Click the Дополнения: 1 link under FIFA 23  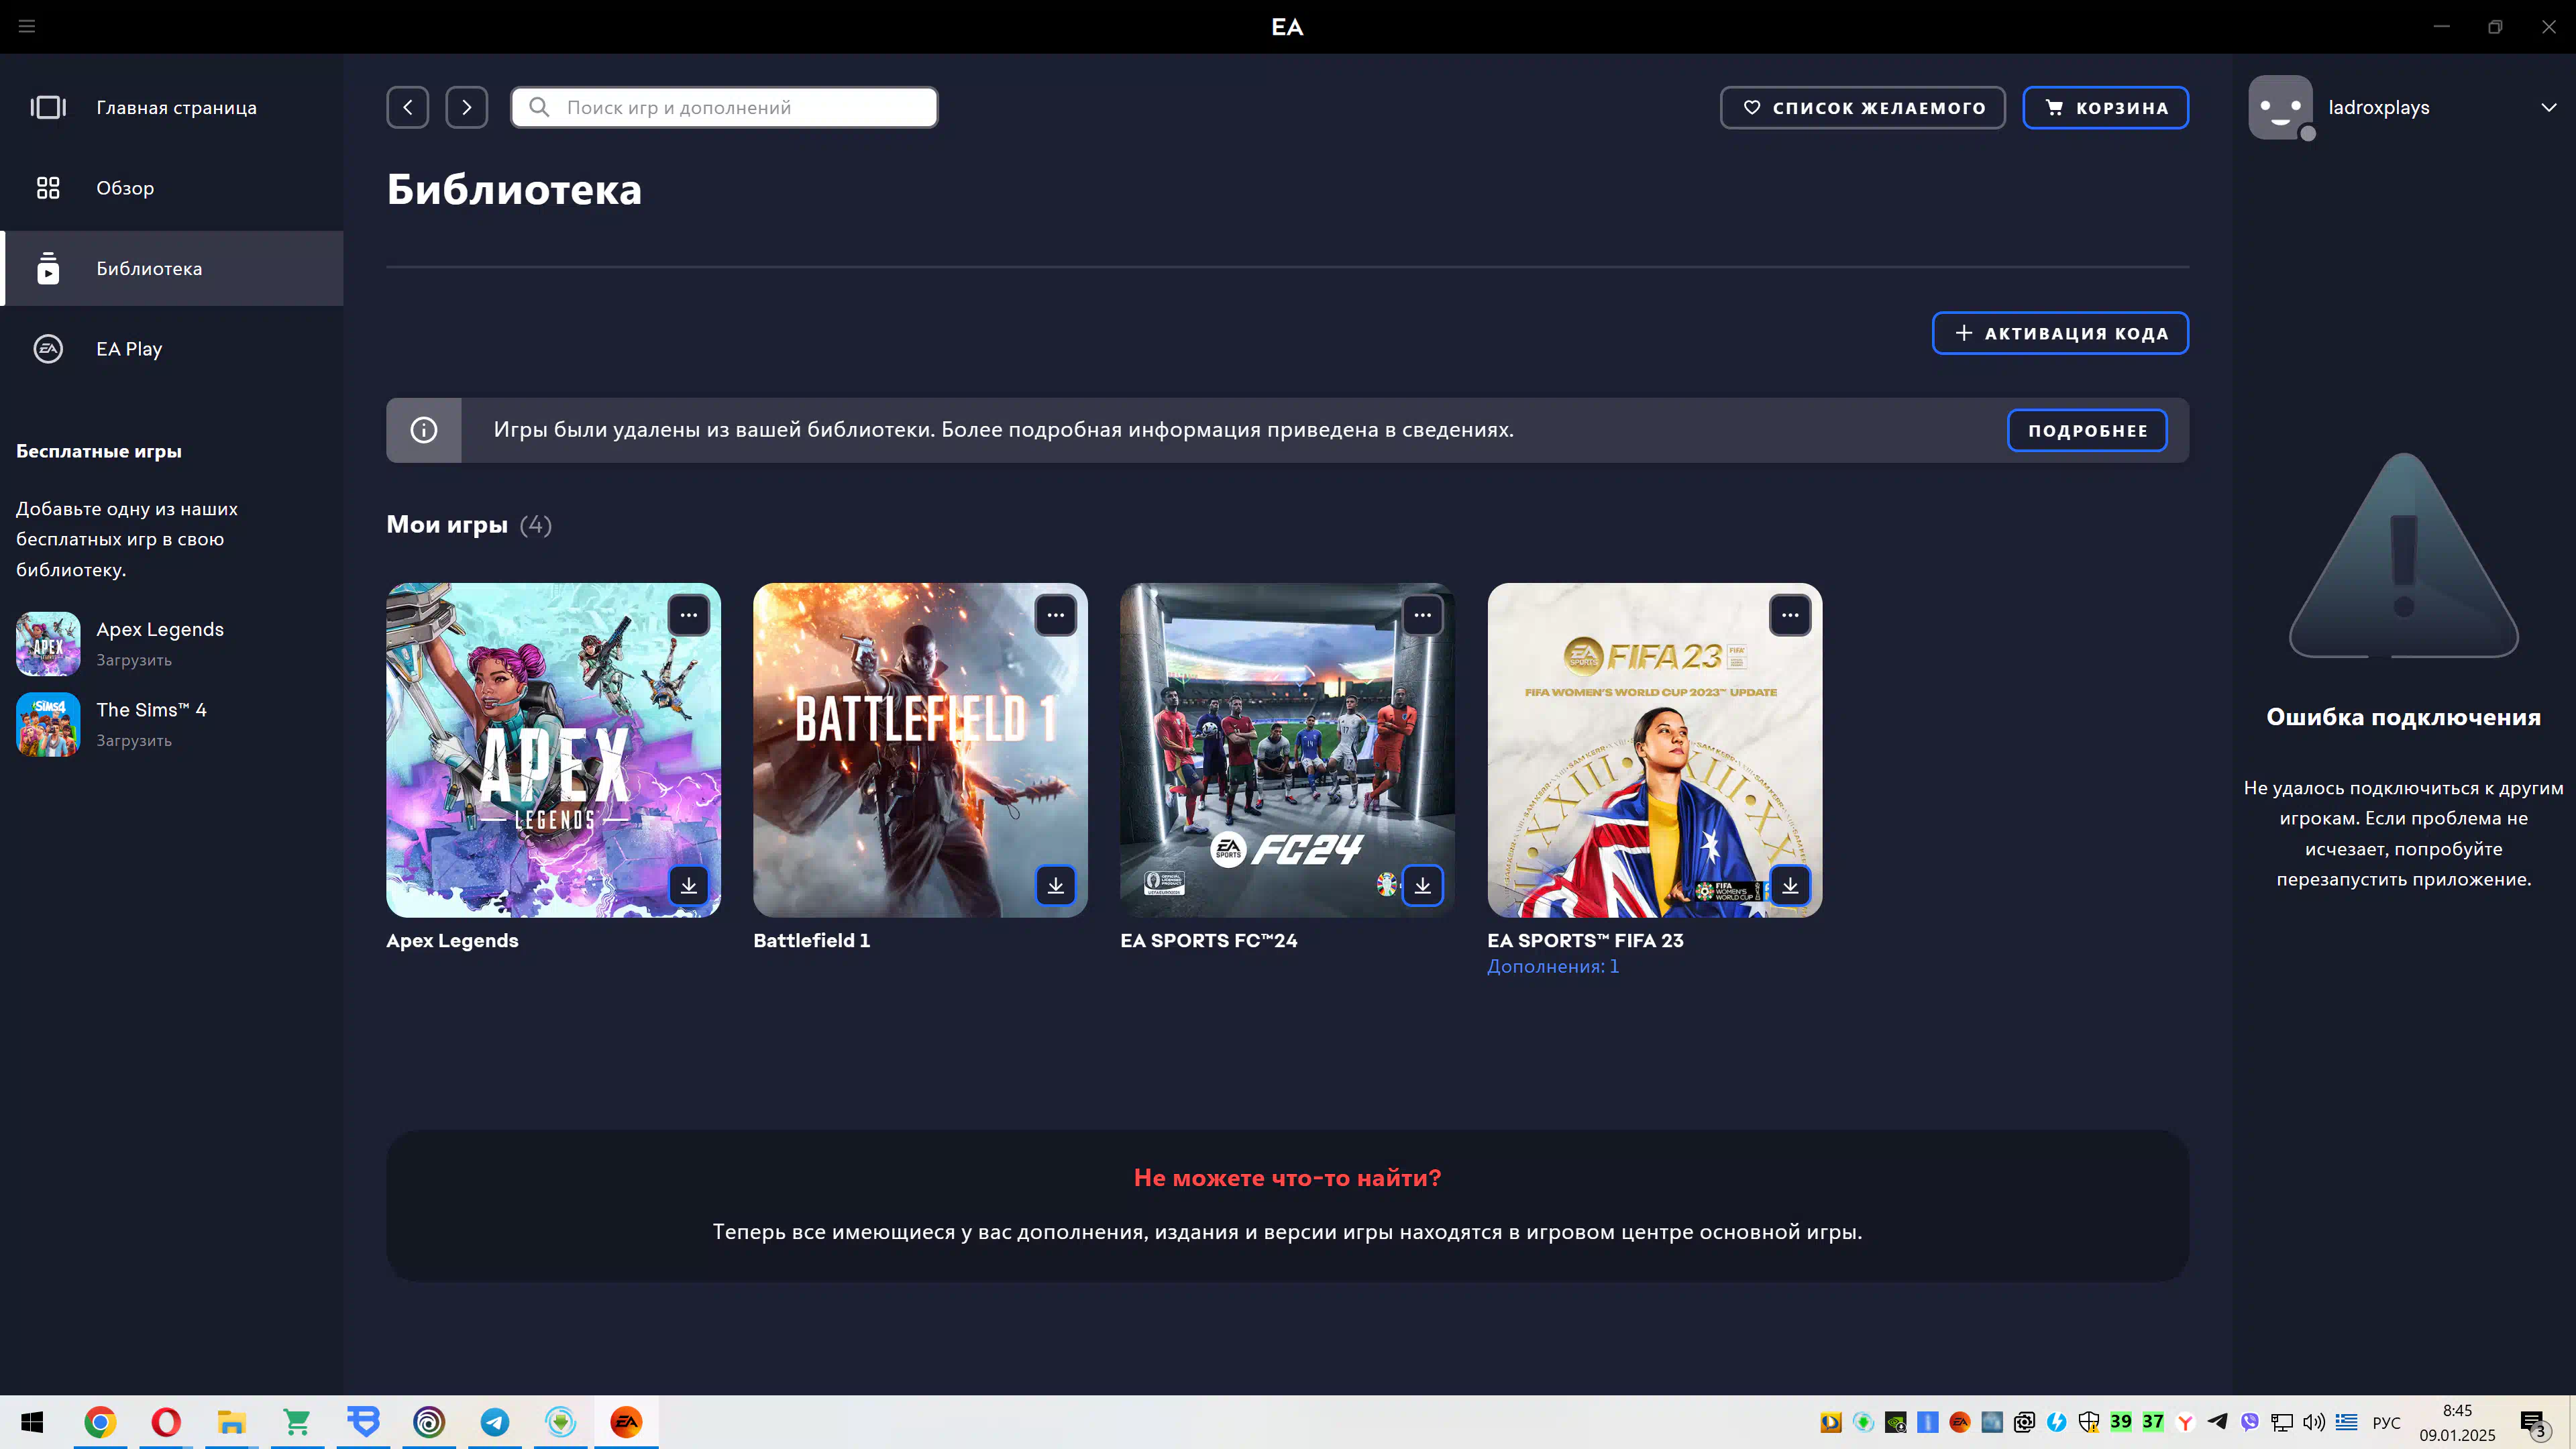click(x=1553, y=966)
